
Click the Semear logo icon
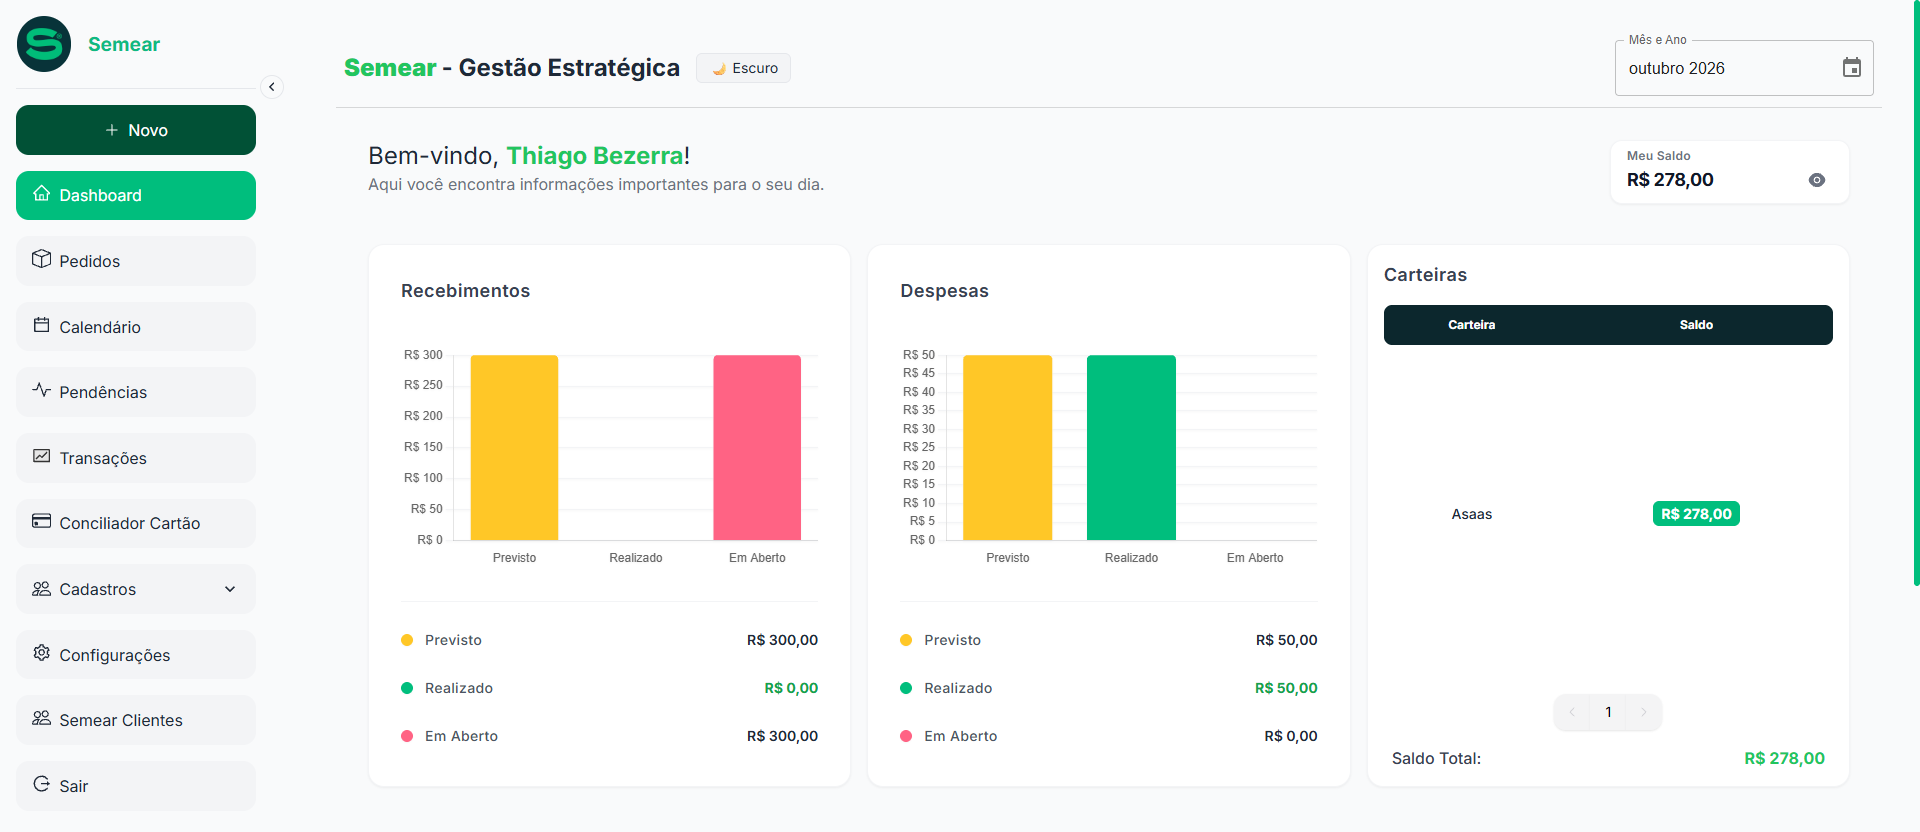44,44
